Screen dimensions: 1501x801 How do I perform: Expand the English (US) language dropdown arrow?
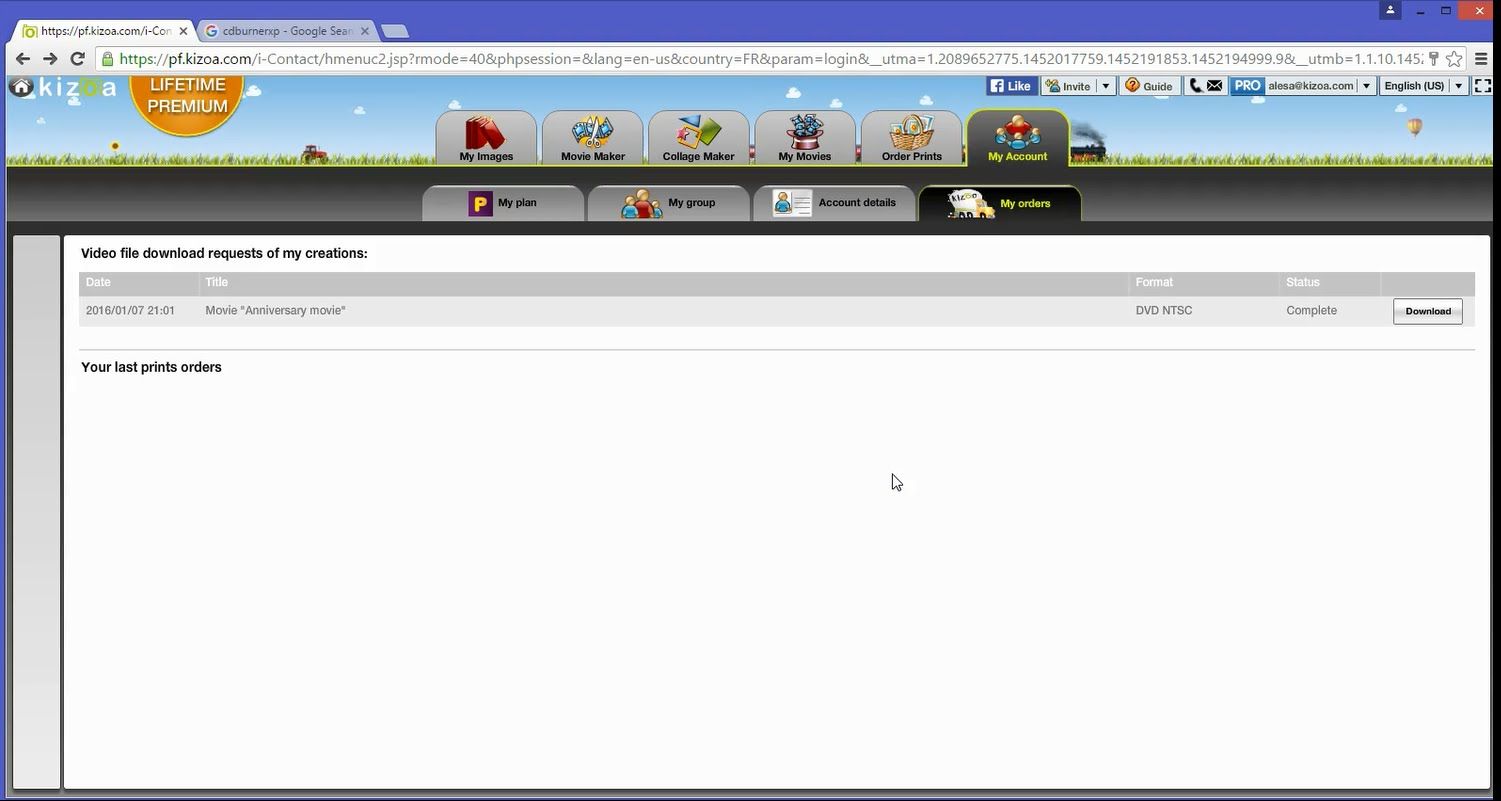pyautogui.click(x=1459, y=86)
